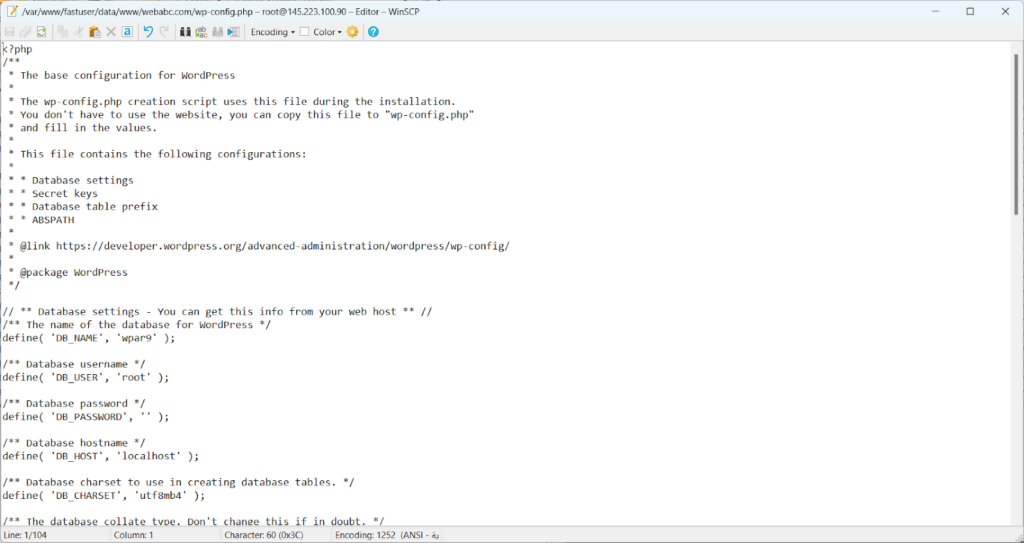Open Find with the binoculars icon
The height and width of the screenshot is (543, 1024).
185,31
